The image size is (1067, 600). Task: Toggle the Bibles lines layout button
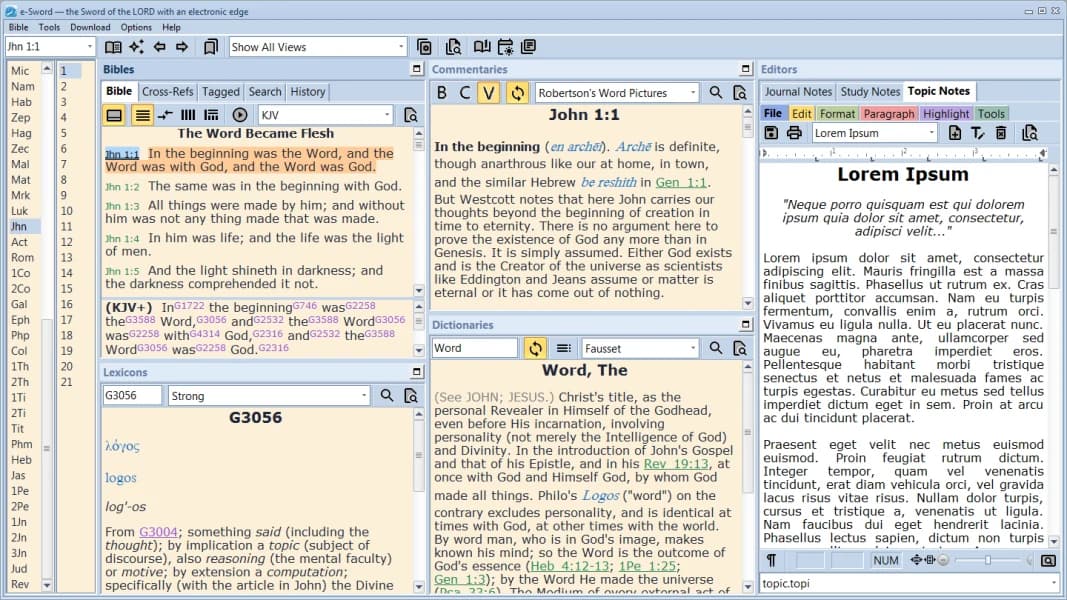(x=142, y=115)
